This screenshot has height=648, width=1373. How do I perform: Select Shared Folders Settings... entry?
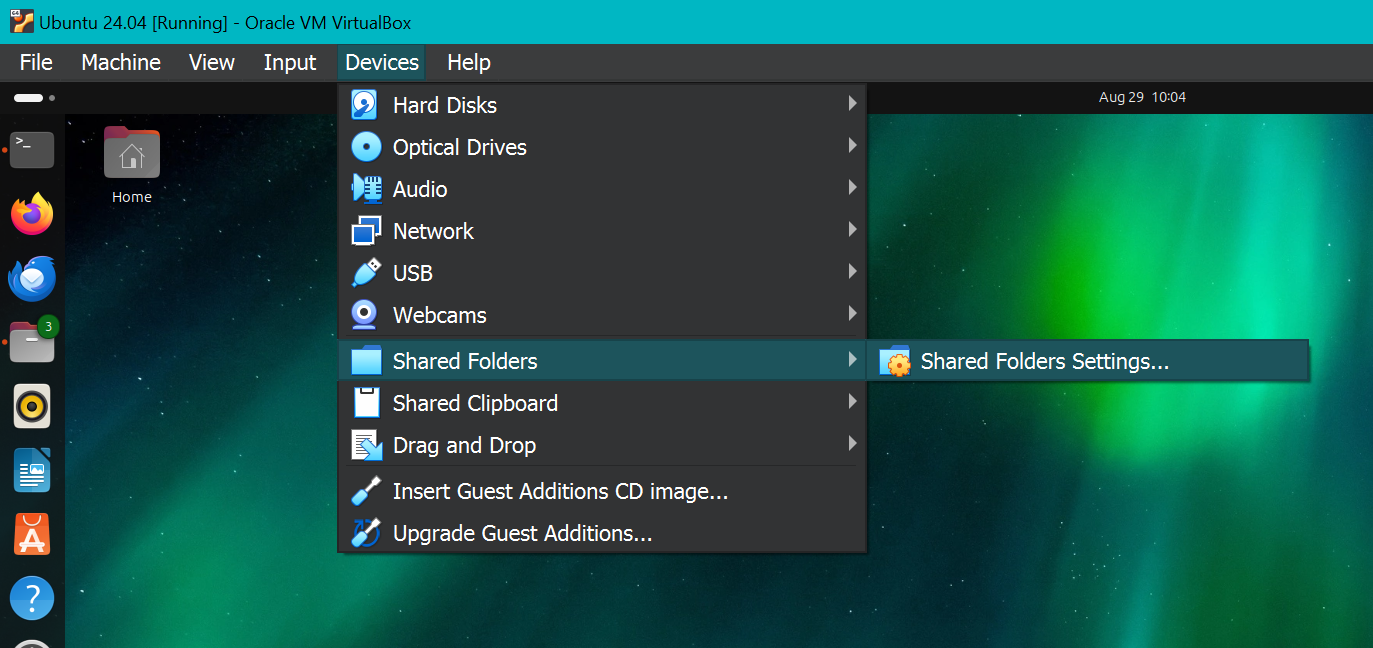point(1044,361)
